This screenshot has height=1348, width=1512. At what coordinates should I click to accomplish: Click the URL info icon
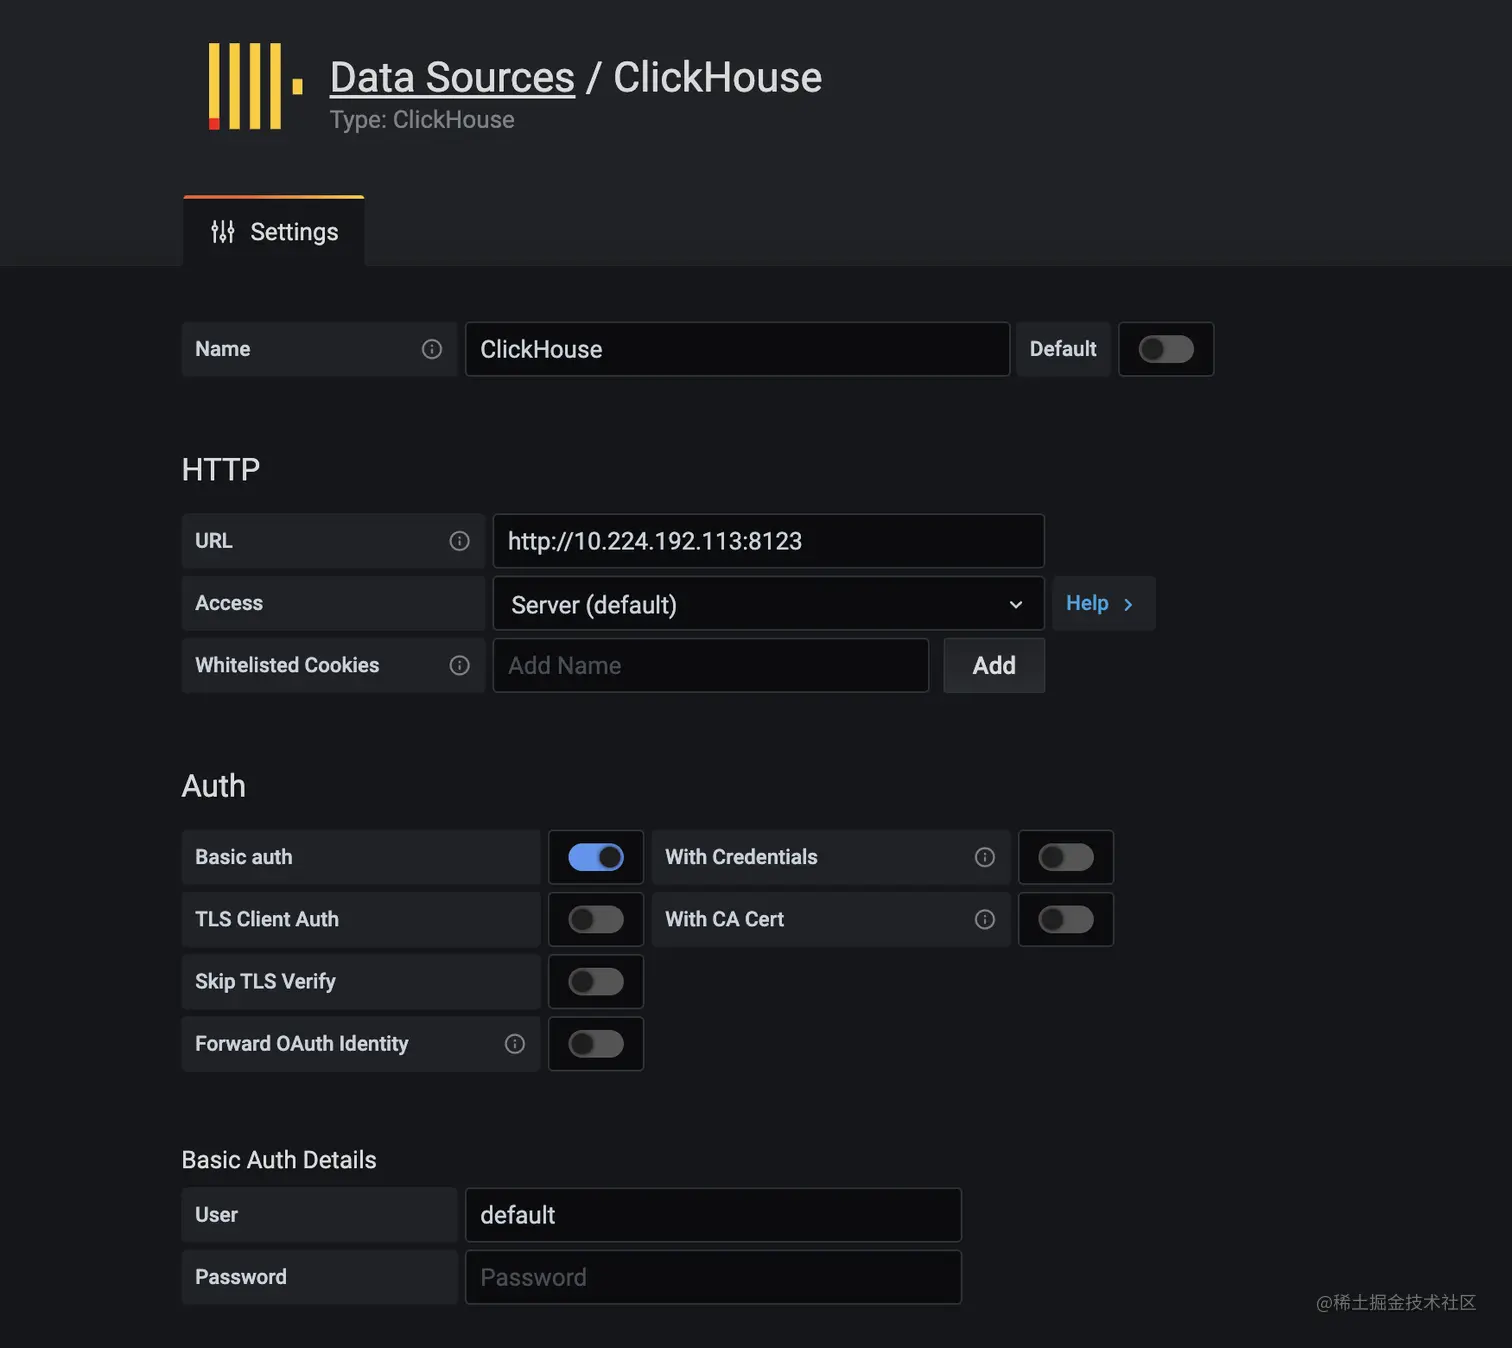(460, 541)
